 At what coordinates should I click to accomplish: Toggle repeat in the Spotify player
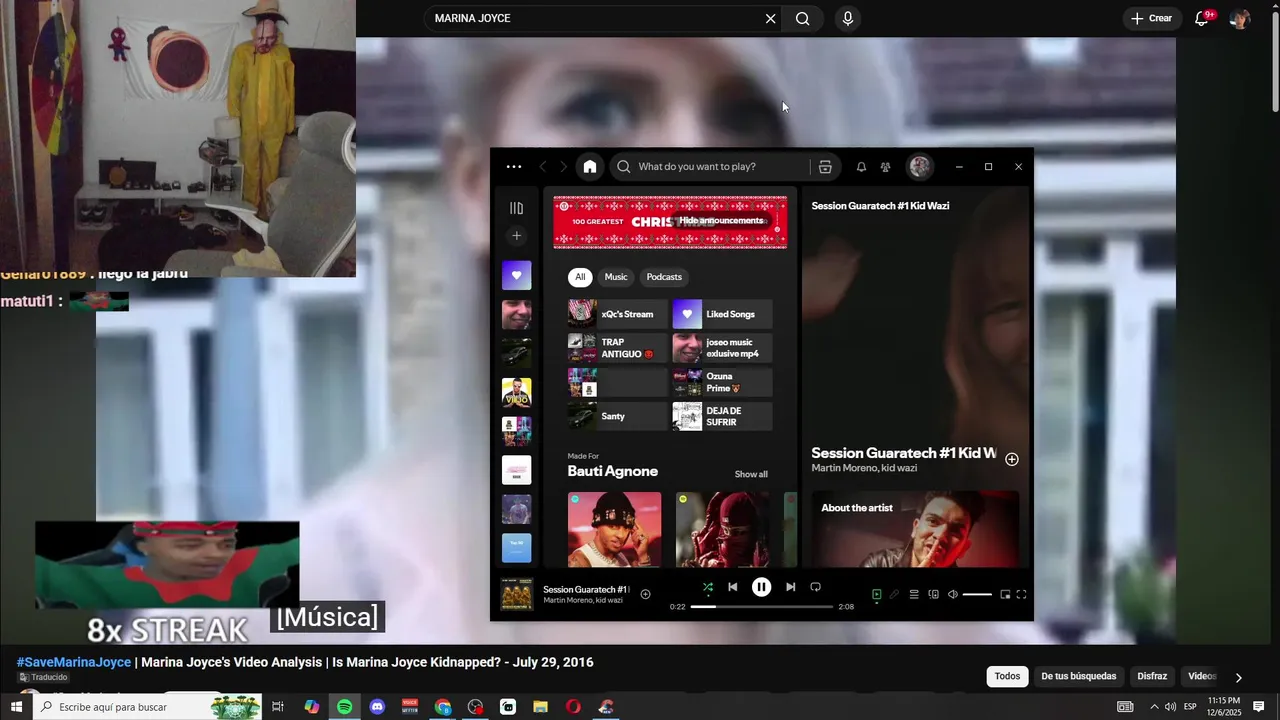(815, 587)
